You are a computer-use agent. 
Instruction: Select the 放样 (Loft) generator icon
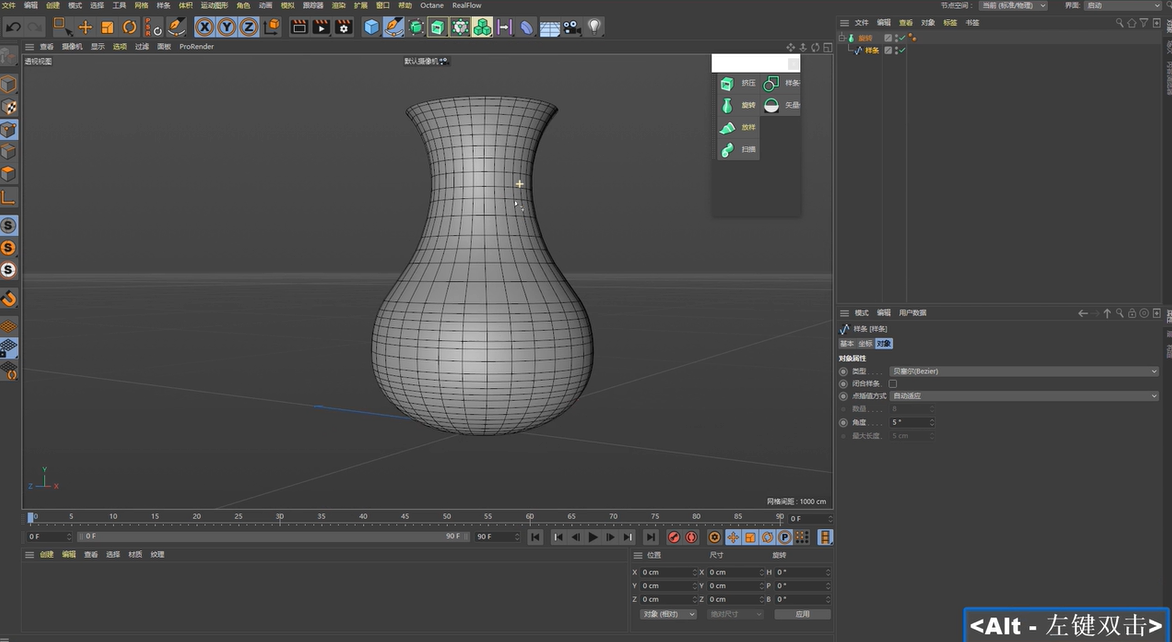point(727,127)
